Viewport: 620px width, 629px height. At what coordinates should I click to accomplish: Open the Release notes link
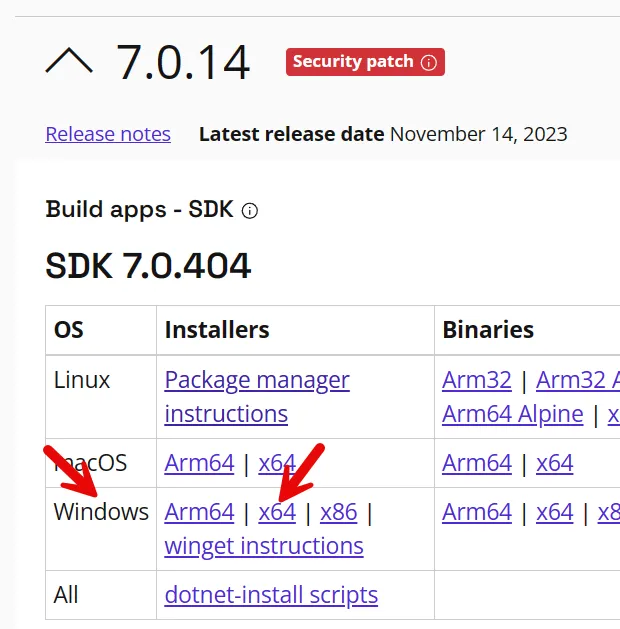[108, 134]
